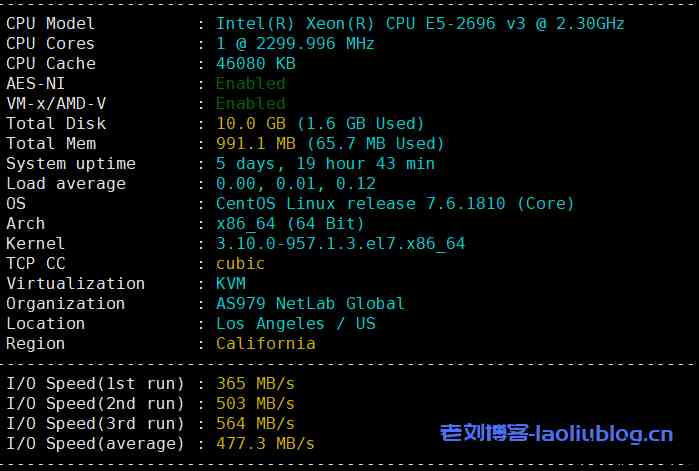Click the 'I/O Speed(average)' label
Viewport: 699px width, 471px height.
click(x=95, y=444)
